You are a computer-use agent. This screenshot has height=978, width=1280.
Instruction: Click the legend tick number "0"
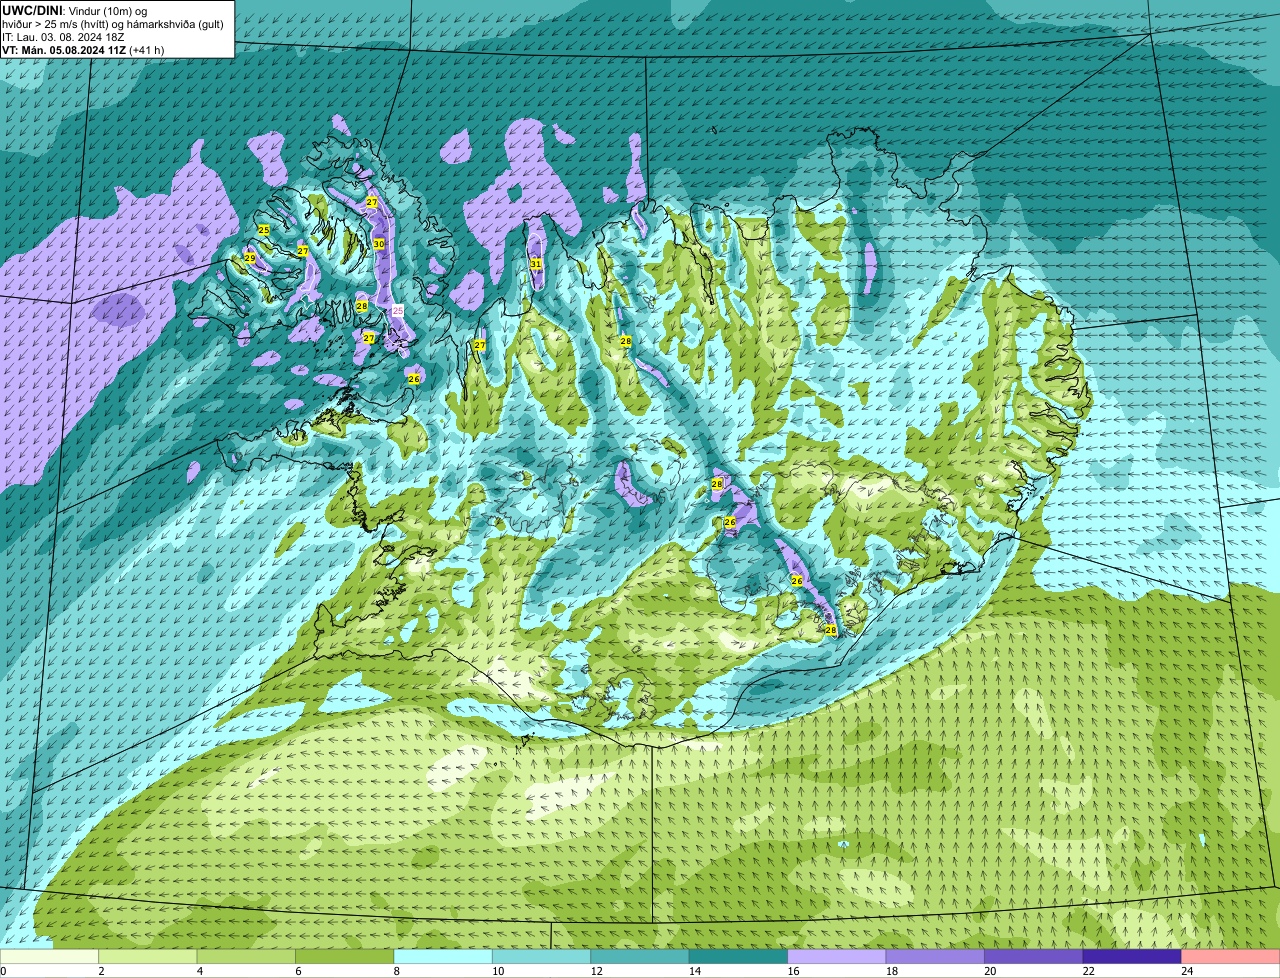click(x=4, y=971)
